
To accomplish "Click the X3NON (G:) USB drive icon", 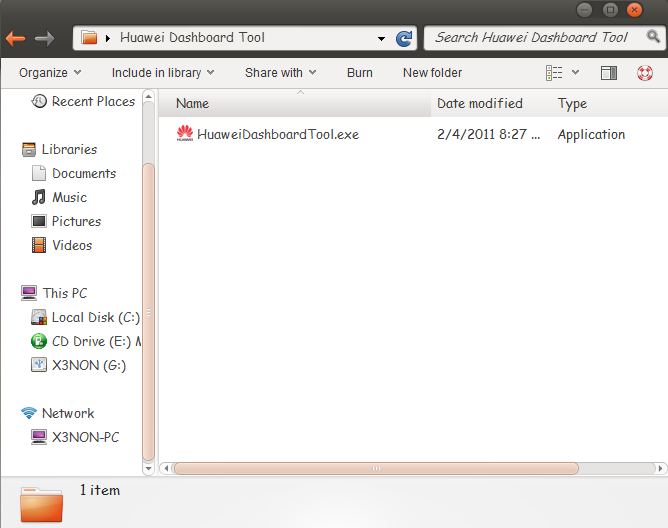I will (x=39, y=365).
